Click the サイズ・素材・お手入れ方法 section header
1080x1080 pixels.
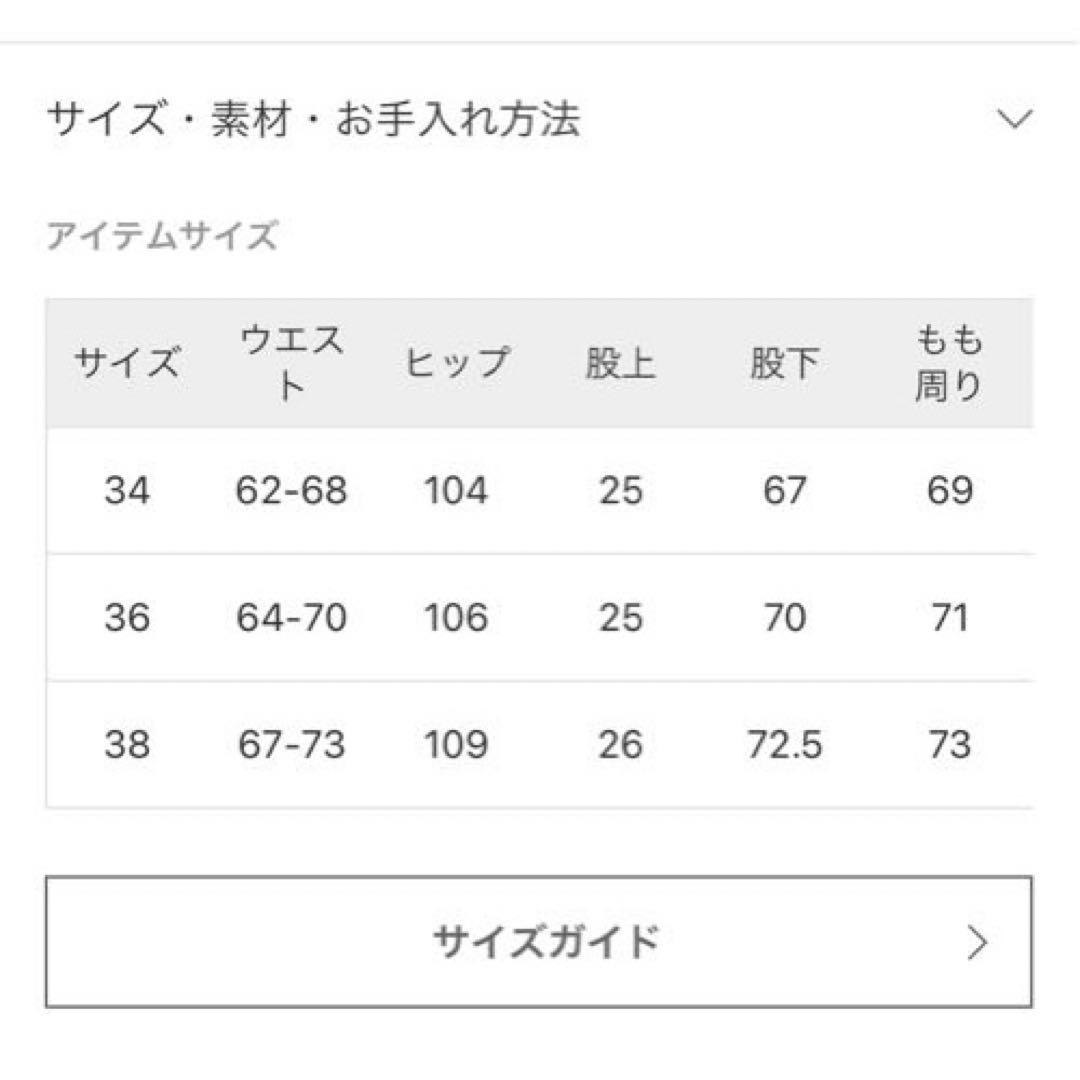pos(315,120)
